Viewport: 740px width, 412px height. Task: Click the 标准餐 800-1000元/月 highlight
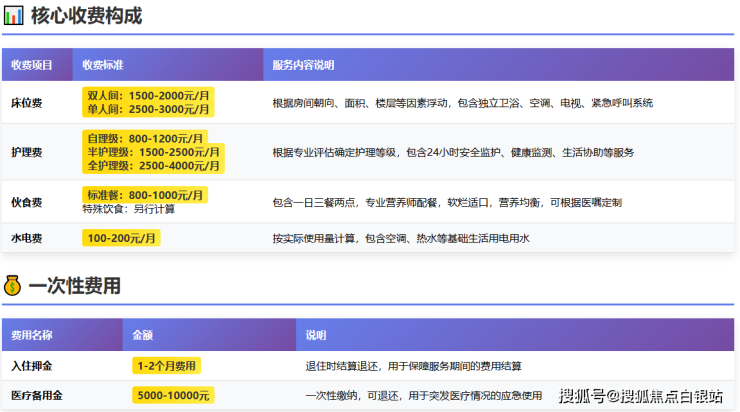point(144,194)
